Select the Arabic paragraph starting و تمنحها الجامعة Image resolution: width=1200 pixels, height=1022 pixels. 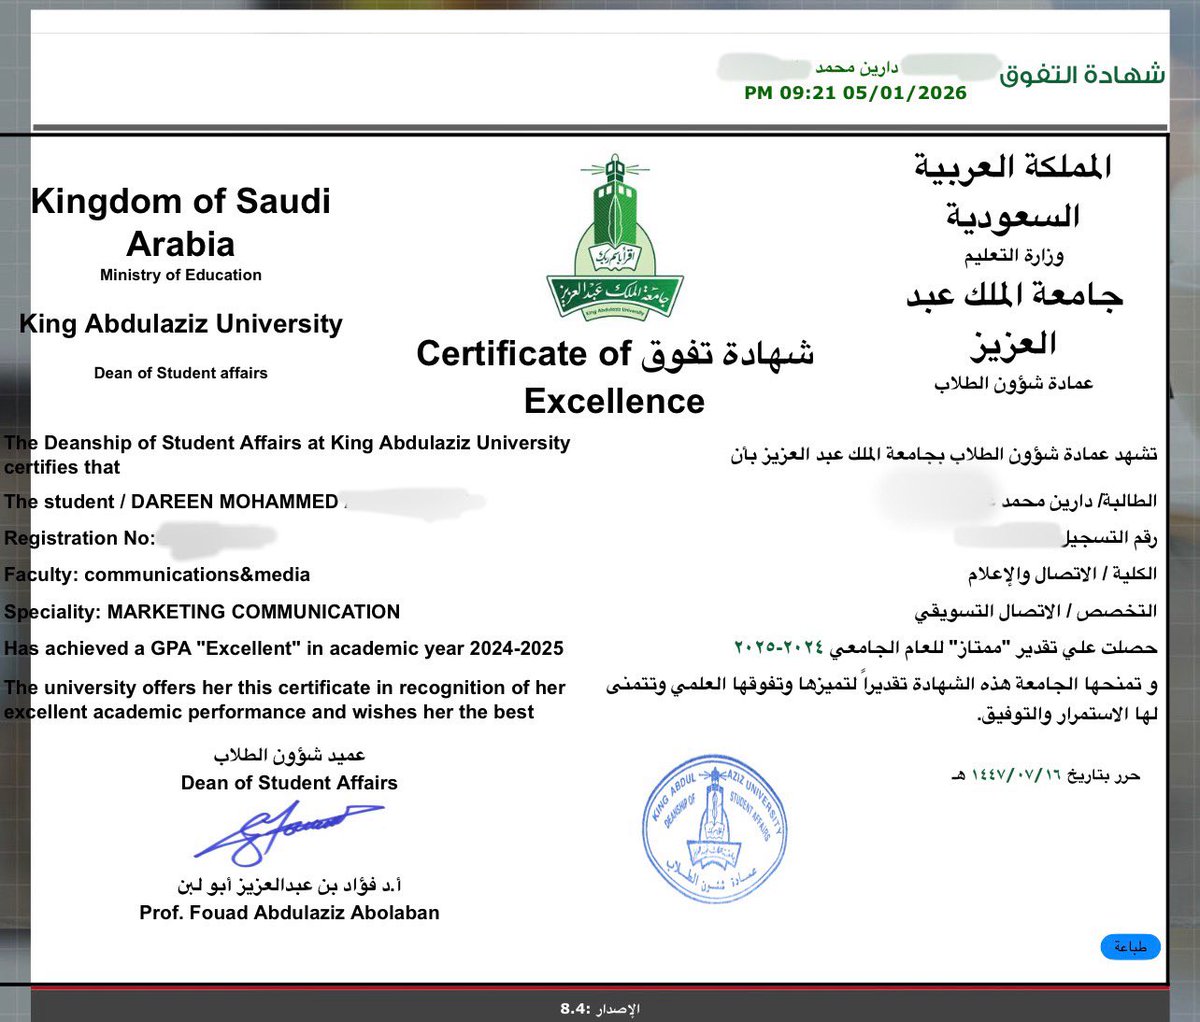(x=882, y=700)
